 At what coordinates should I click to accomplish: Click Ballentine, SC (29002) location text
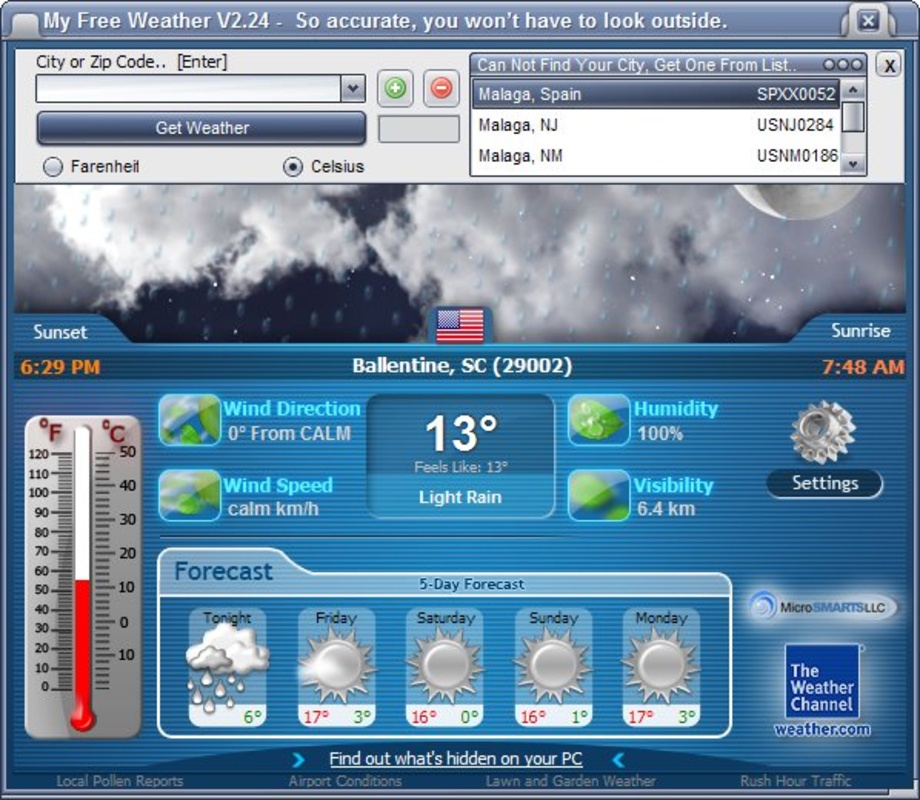462,366
